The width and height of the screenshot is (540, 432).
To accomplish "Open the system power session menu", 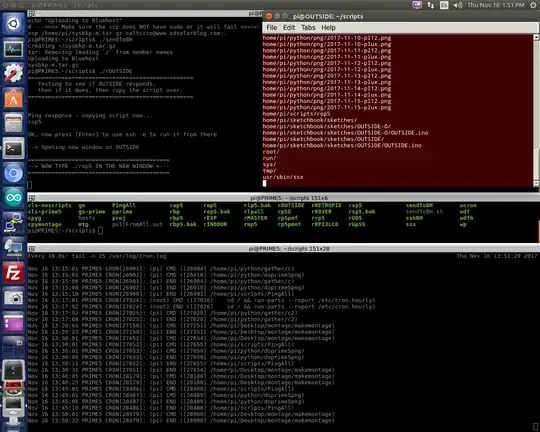I will point(533,5).
